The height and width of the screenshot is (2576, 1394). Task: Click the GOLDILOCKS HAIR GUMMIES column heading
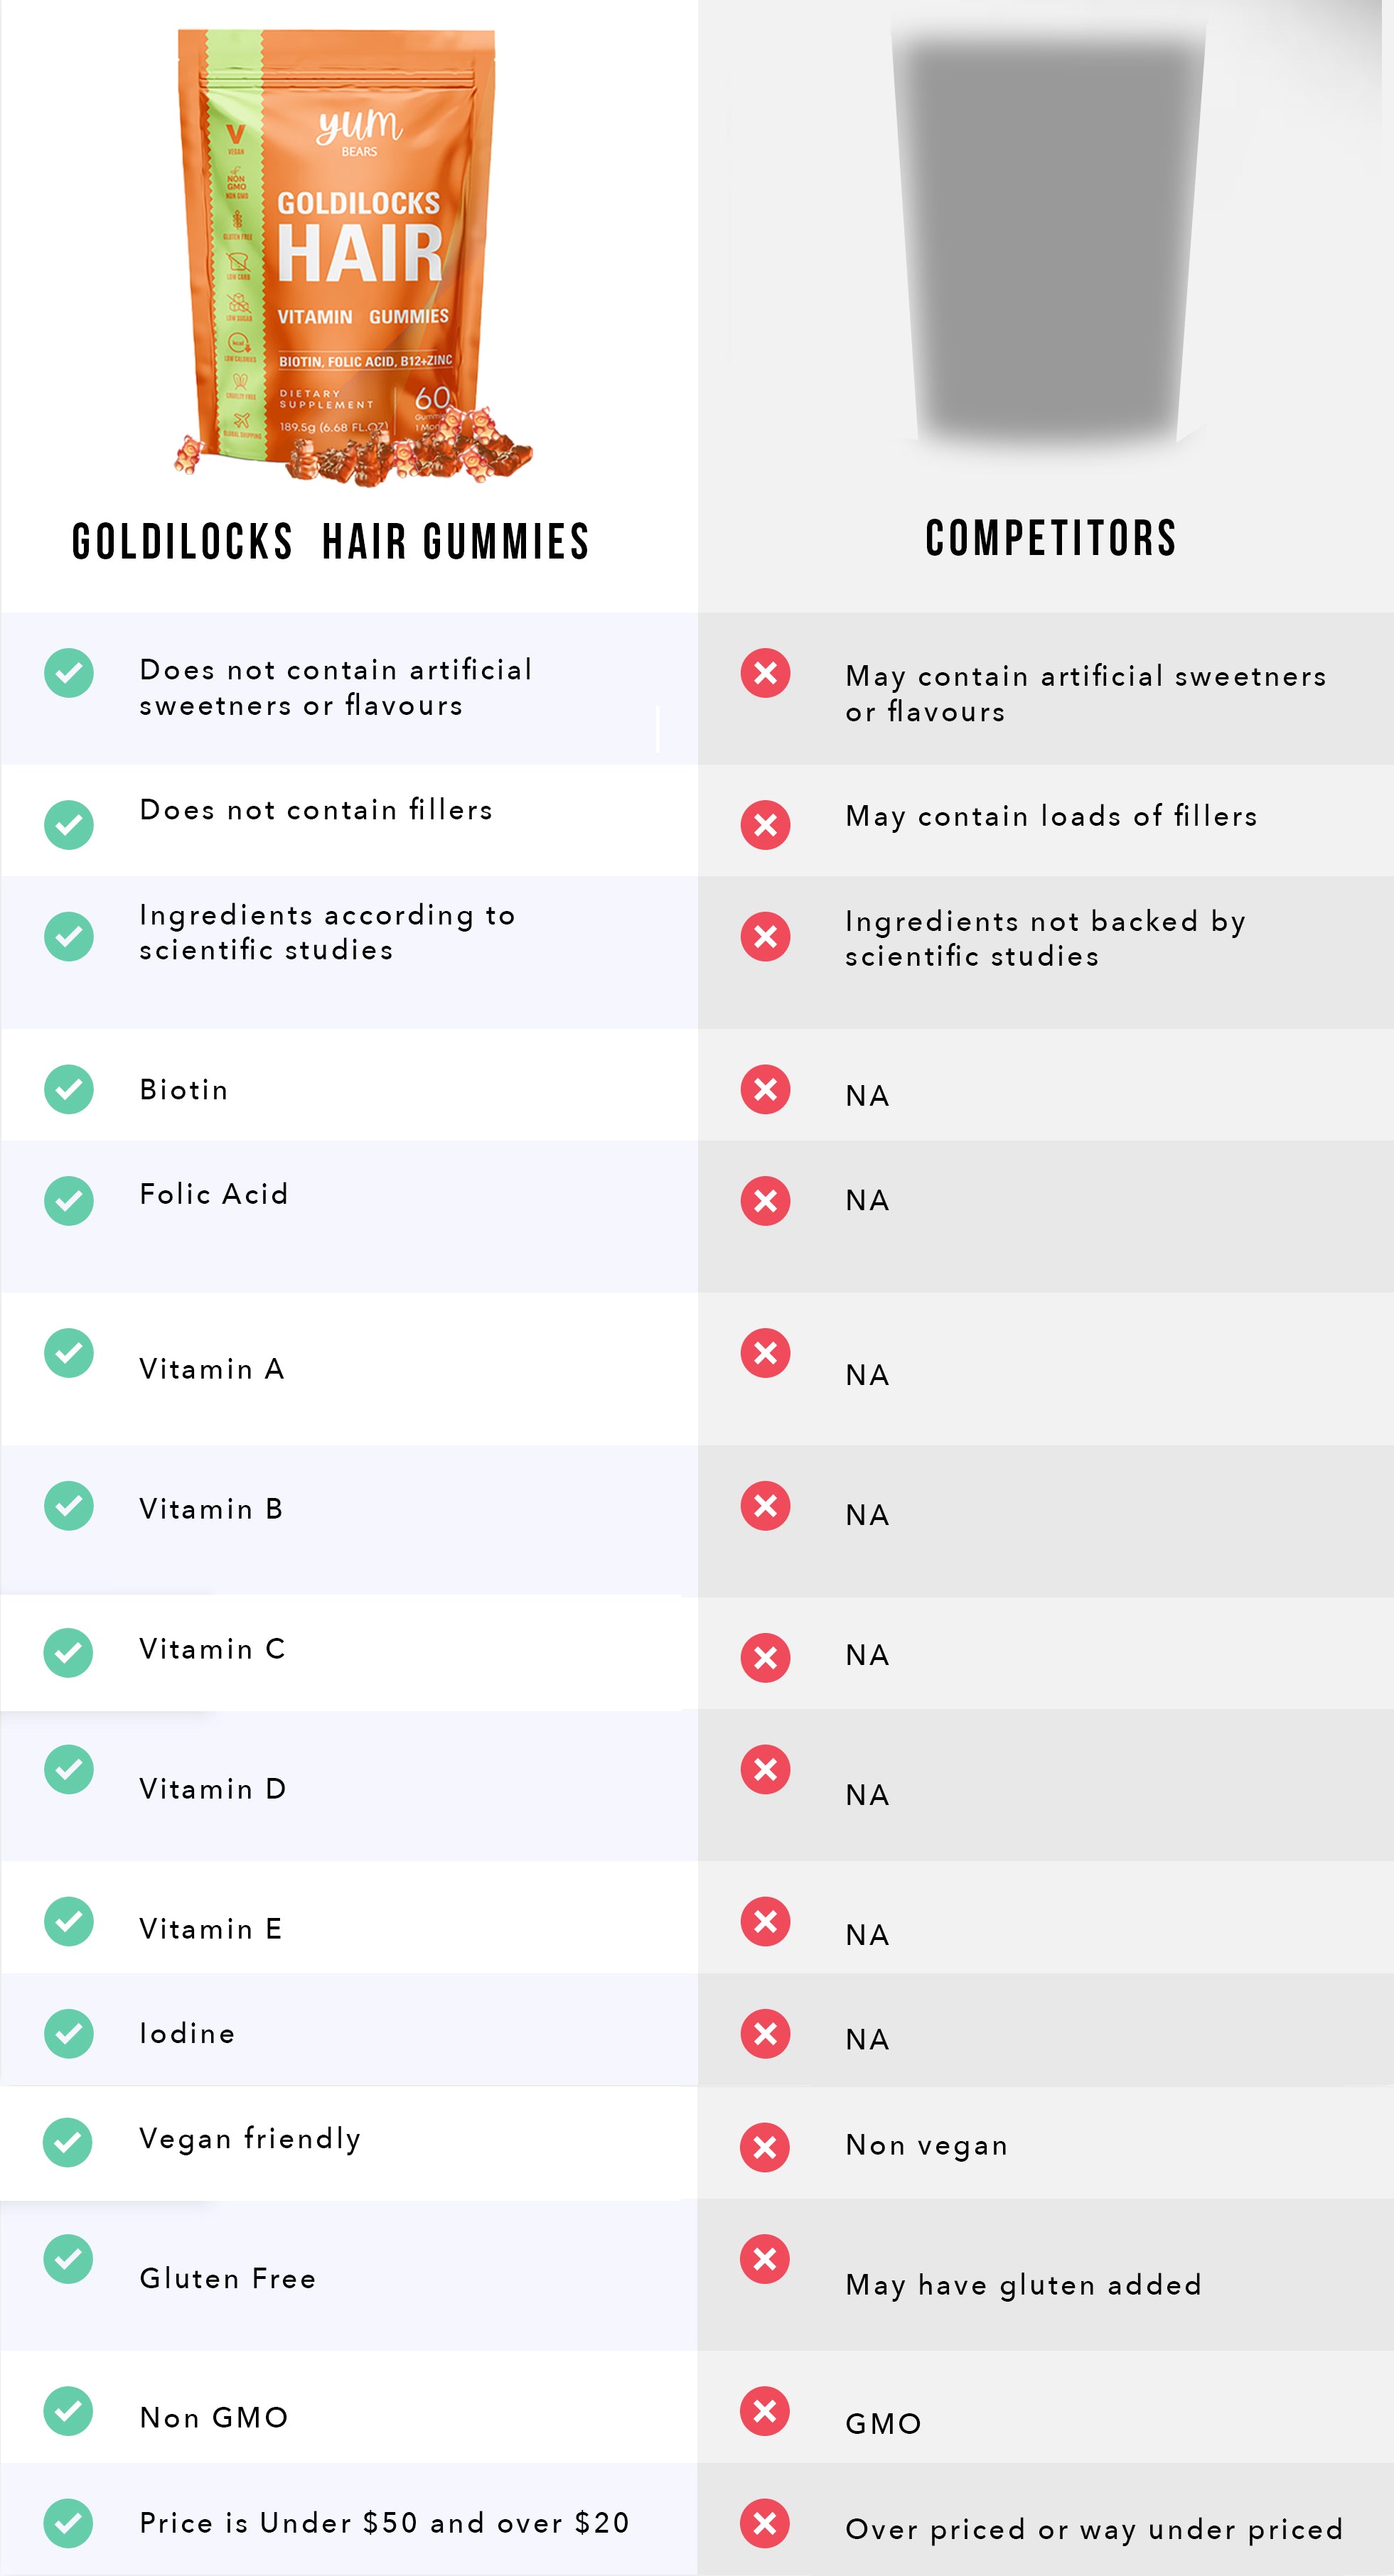[x=331, y=542]
